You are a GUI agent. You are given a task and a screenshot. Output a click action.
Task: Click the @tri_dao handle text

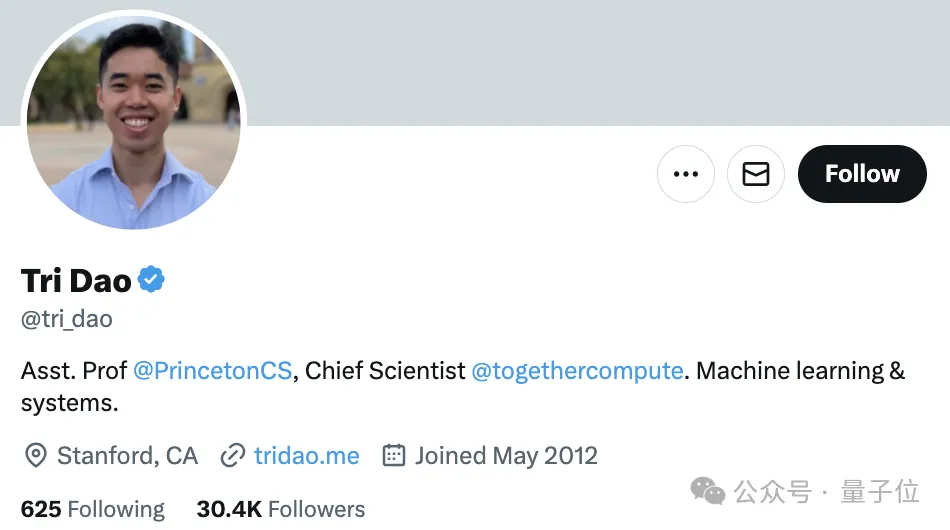(x=66, y=319)
